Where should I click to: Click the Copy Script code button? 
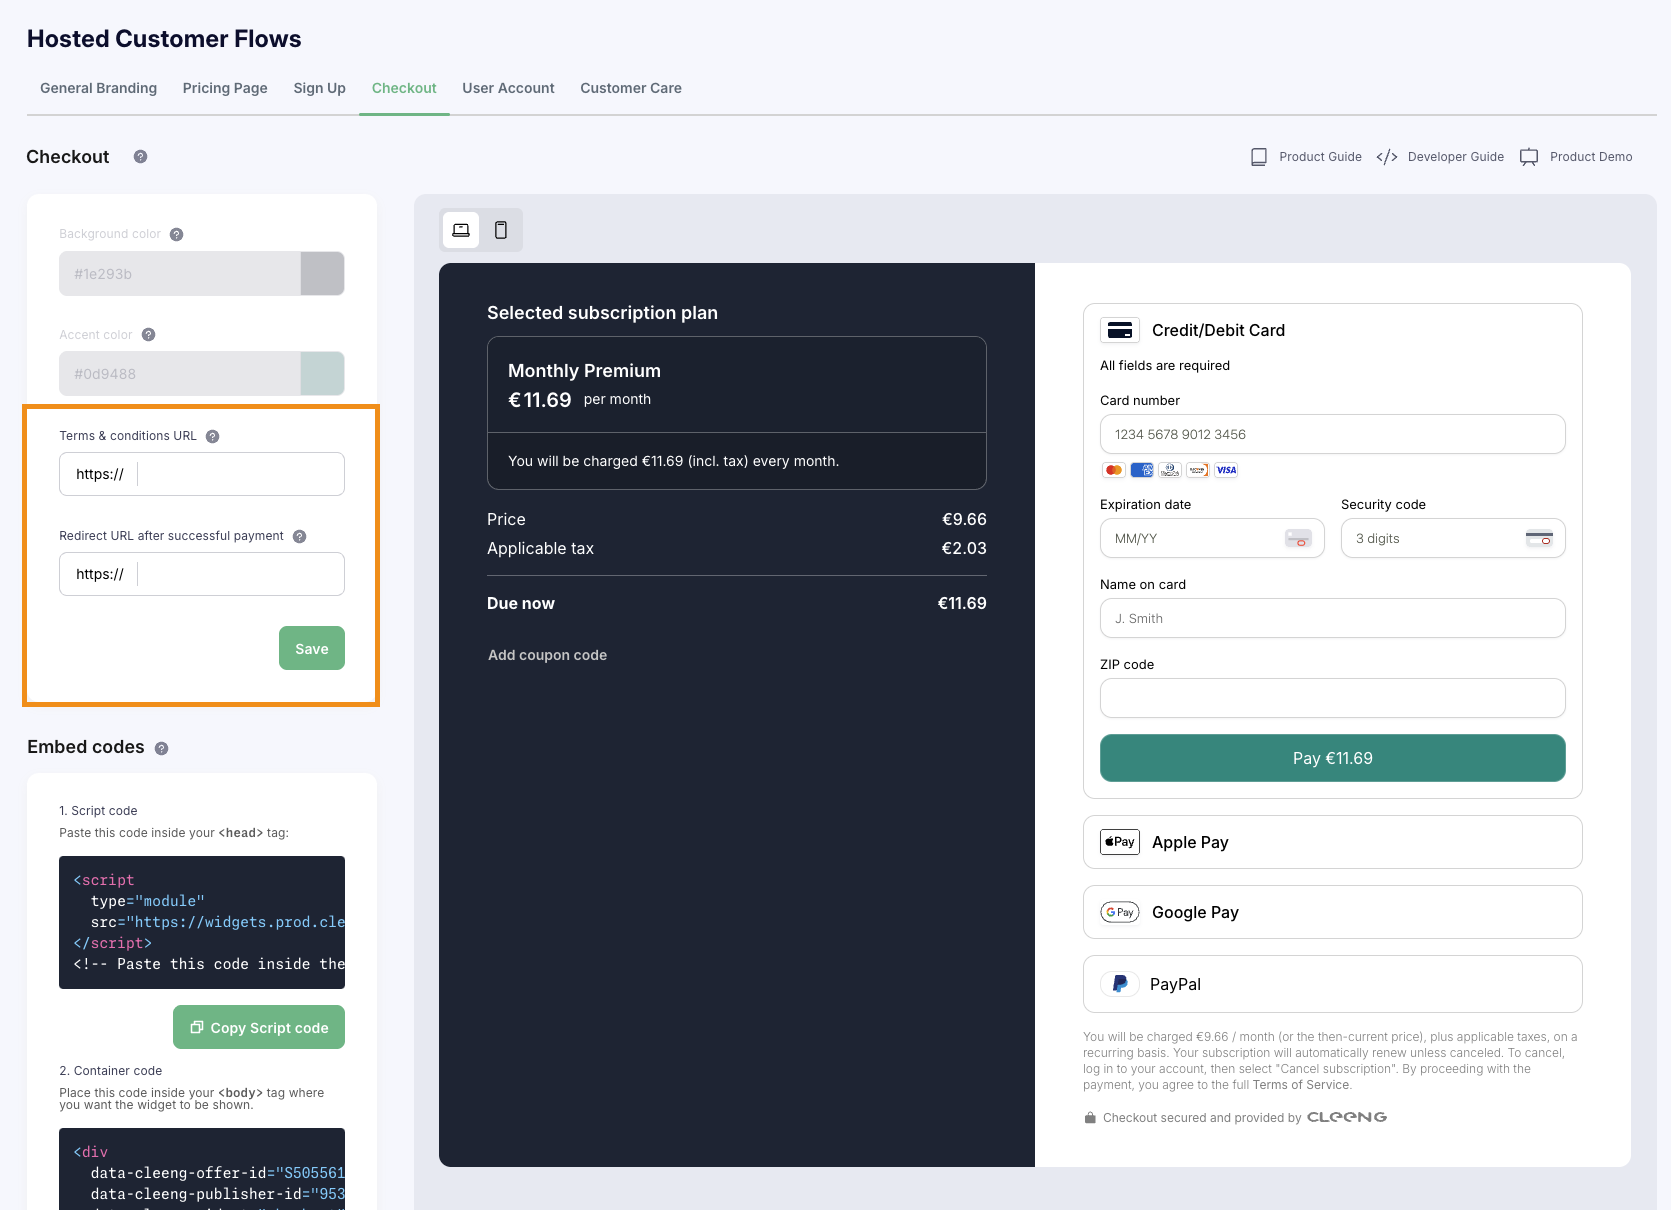259,1027
